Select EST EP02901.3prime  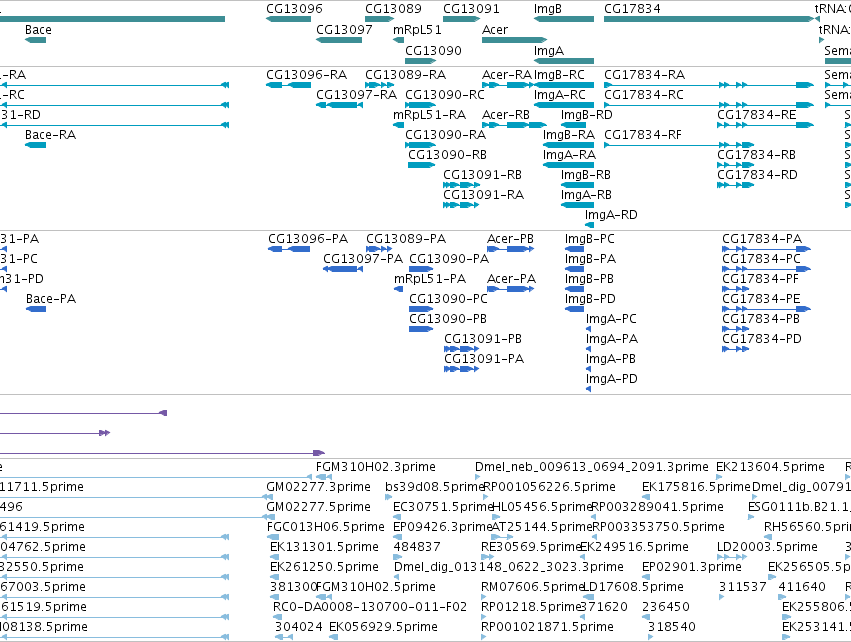click(691, 567)
